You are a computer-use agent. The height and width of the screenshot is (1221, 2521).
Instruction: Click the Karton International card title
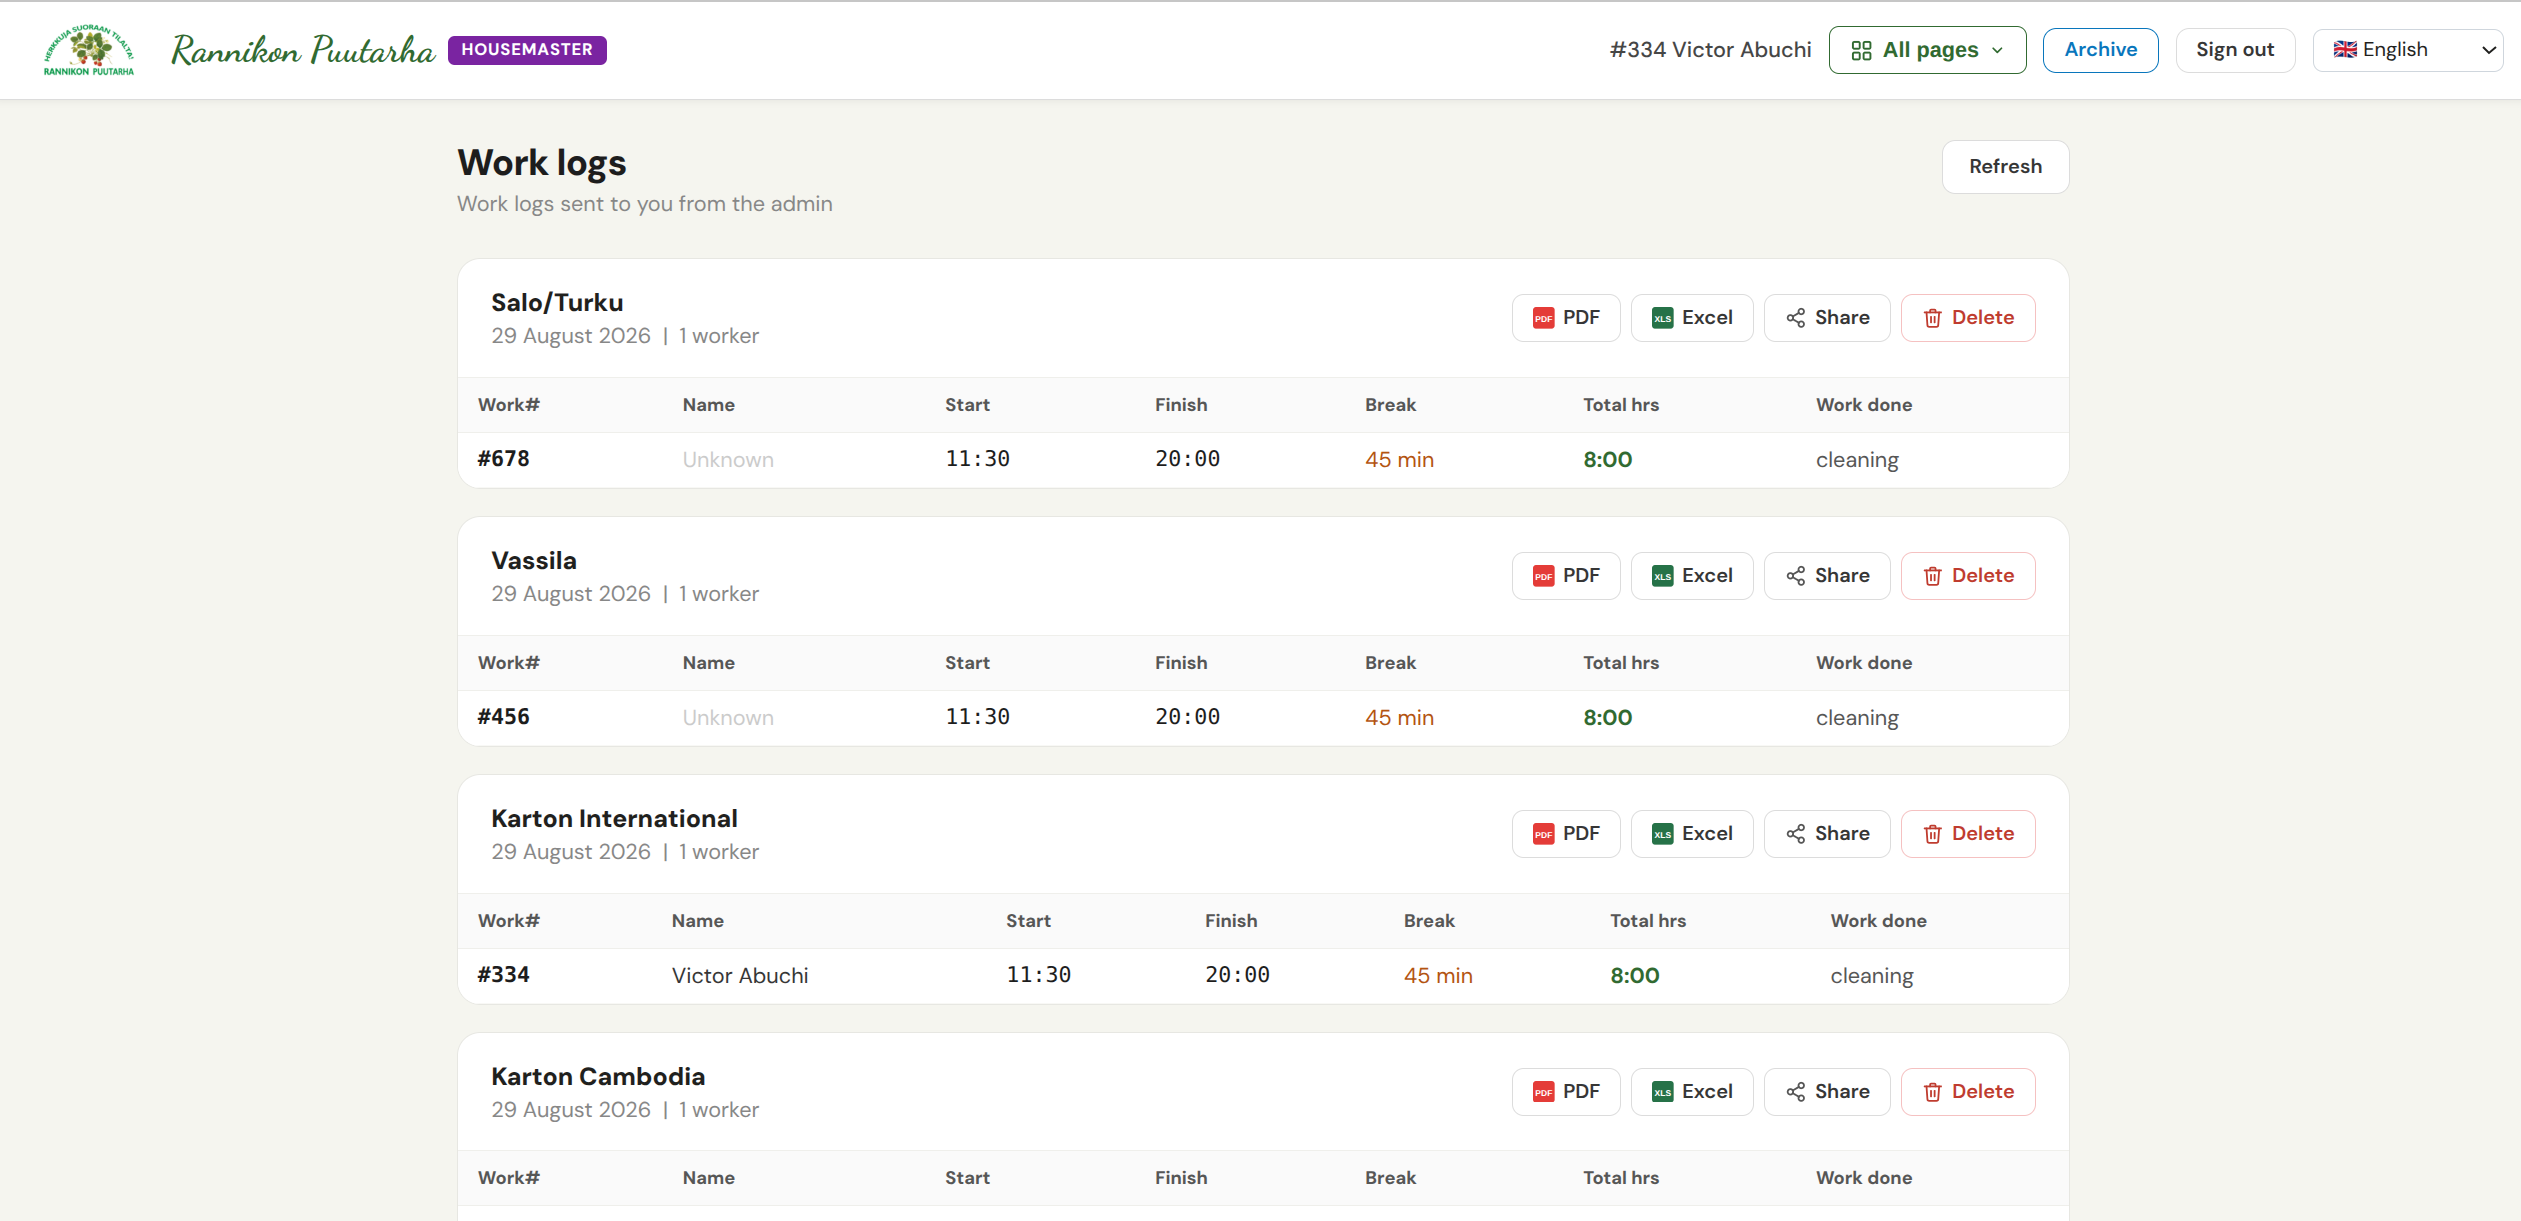tap(614, 819)
